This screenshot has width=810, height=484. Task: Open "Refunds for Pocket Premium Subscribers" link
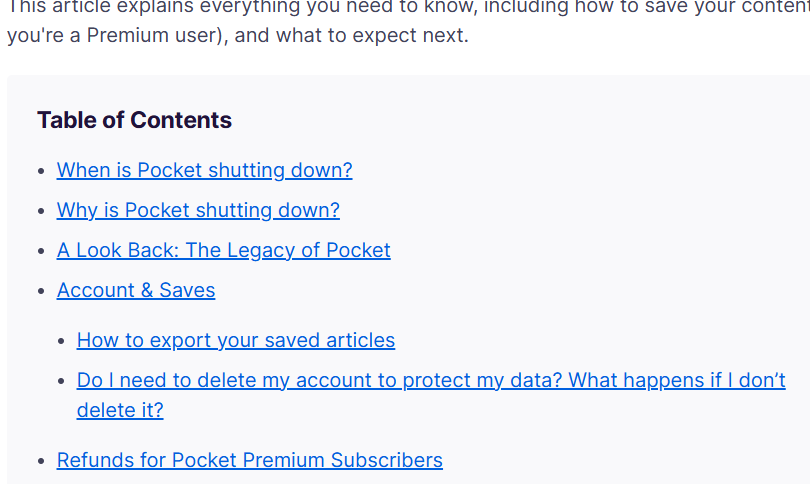tap(250, 460)
